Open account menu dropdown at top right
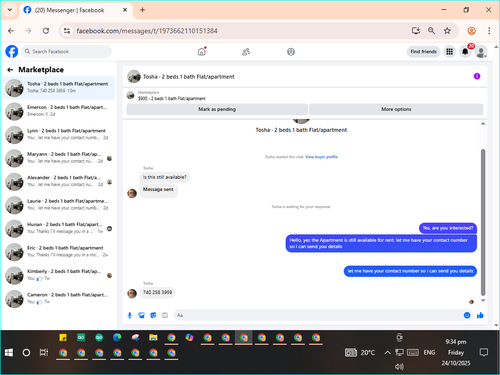The image size is (500, 375). tap(481, 52)
